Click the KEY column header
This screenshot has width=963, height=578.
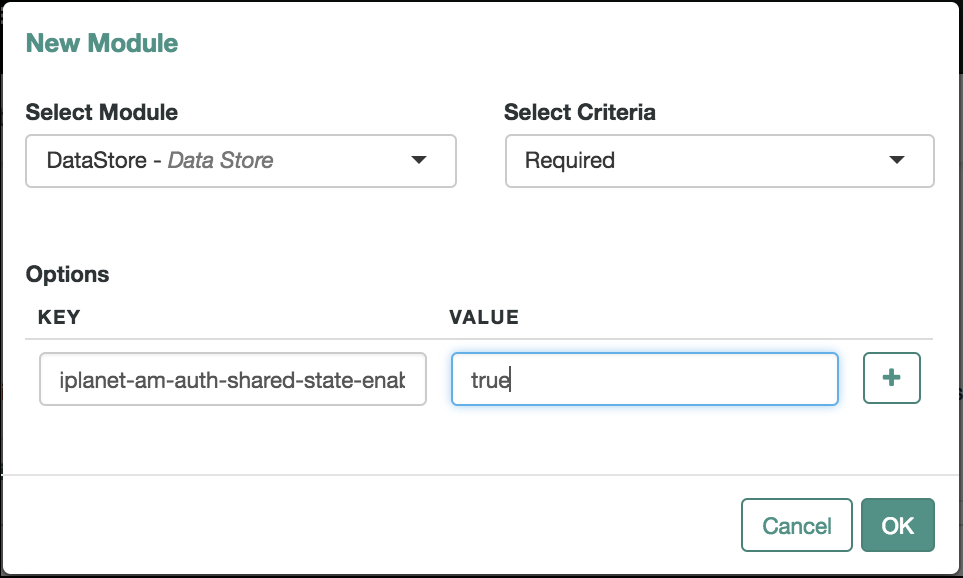[59, 317]
